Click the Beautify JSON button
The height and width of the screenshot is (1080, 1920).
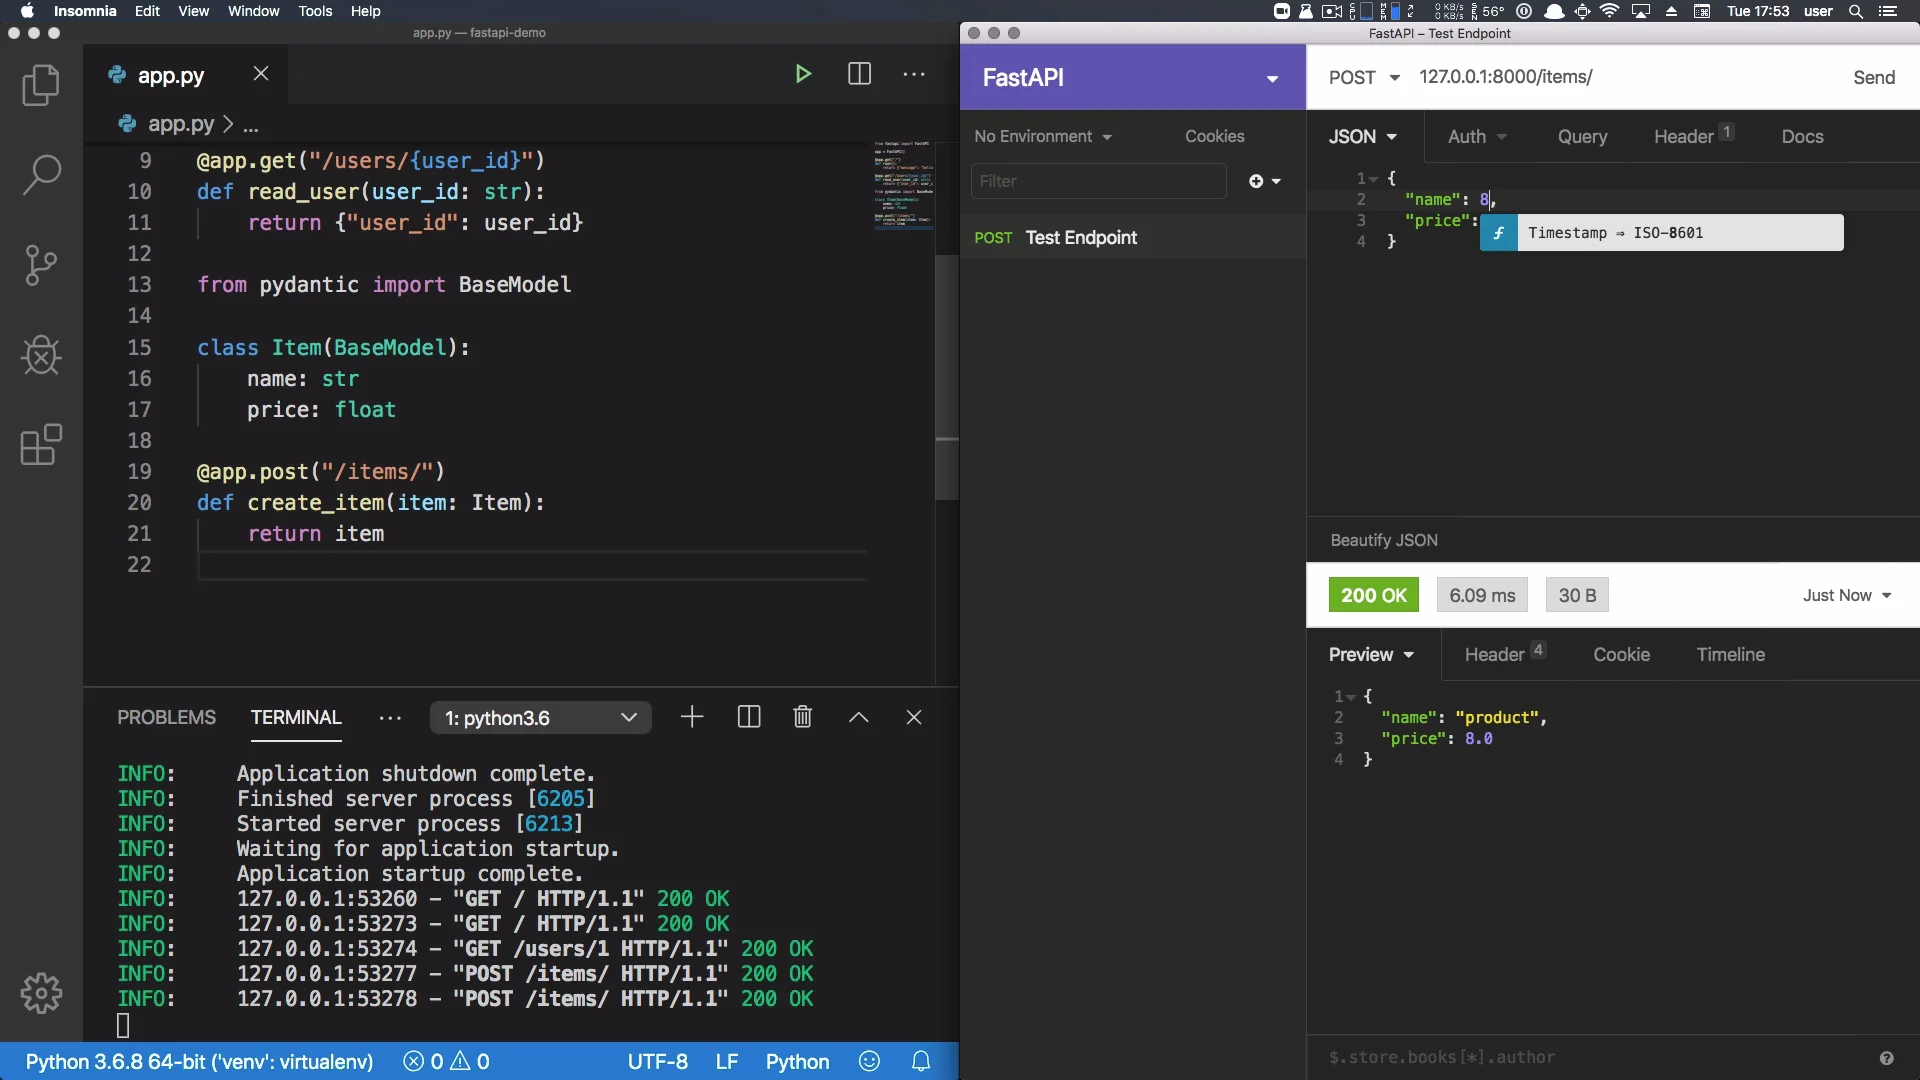point(1384,540)
